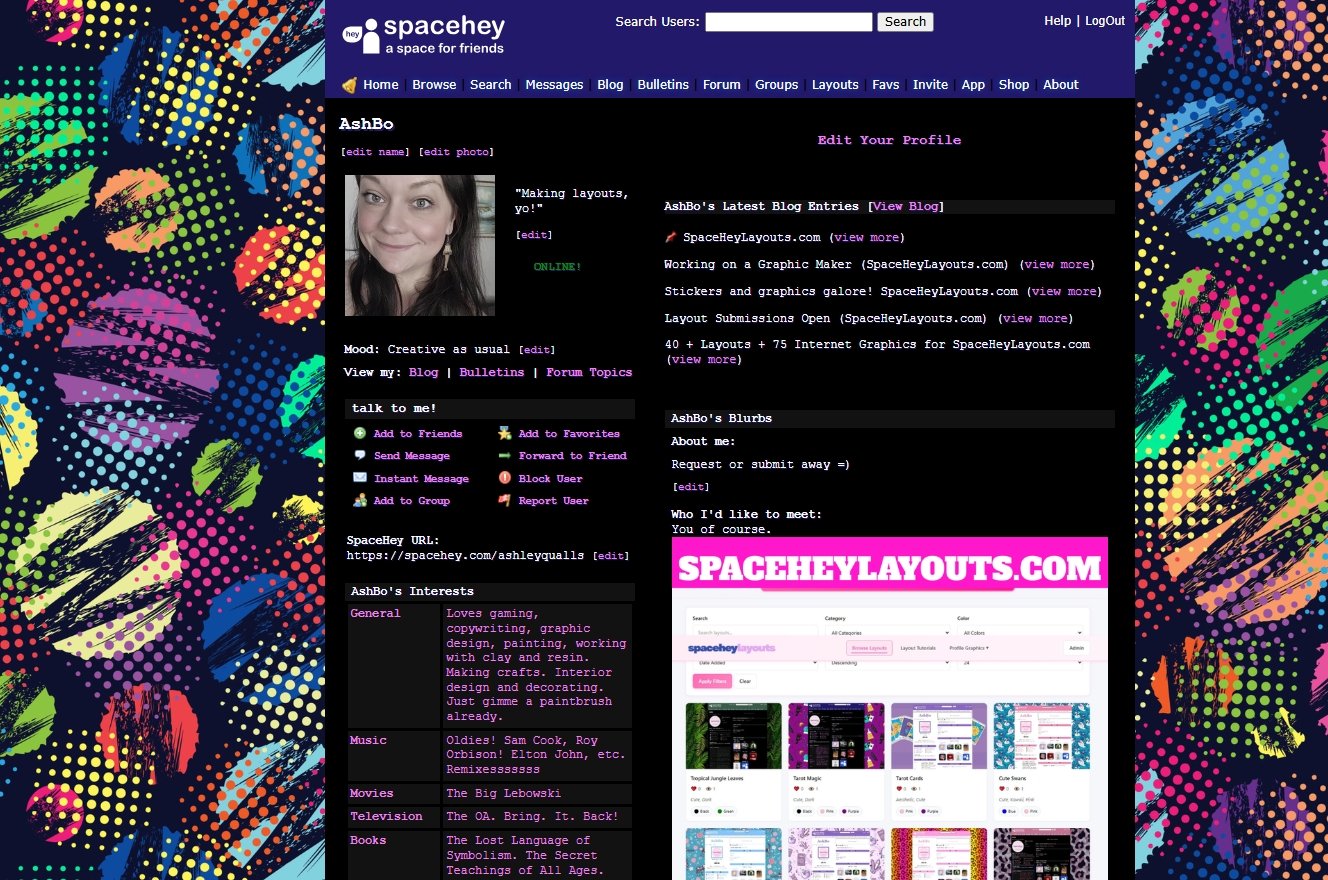This screenshot has height=880, width=1328.
Task: Click the Add to Favorites star icon
Action: (x=505, y=433)
